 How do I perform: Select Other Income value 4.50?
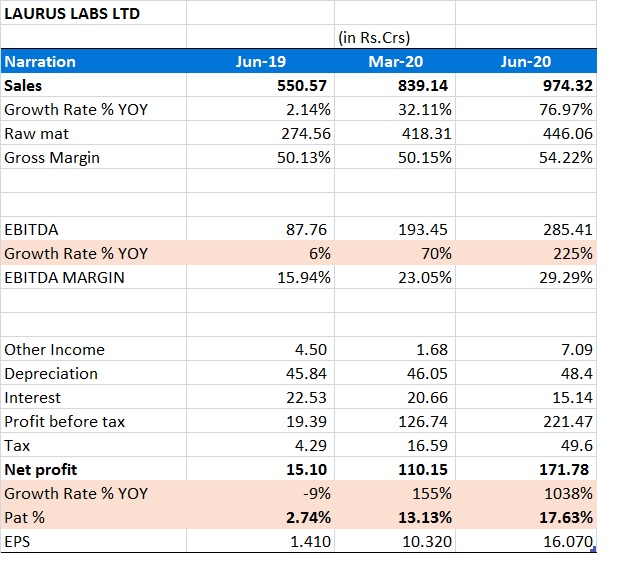[x=261, y=350]
